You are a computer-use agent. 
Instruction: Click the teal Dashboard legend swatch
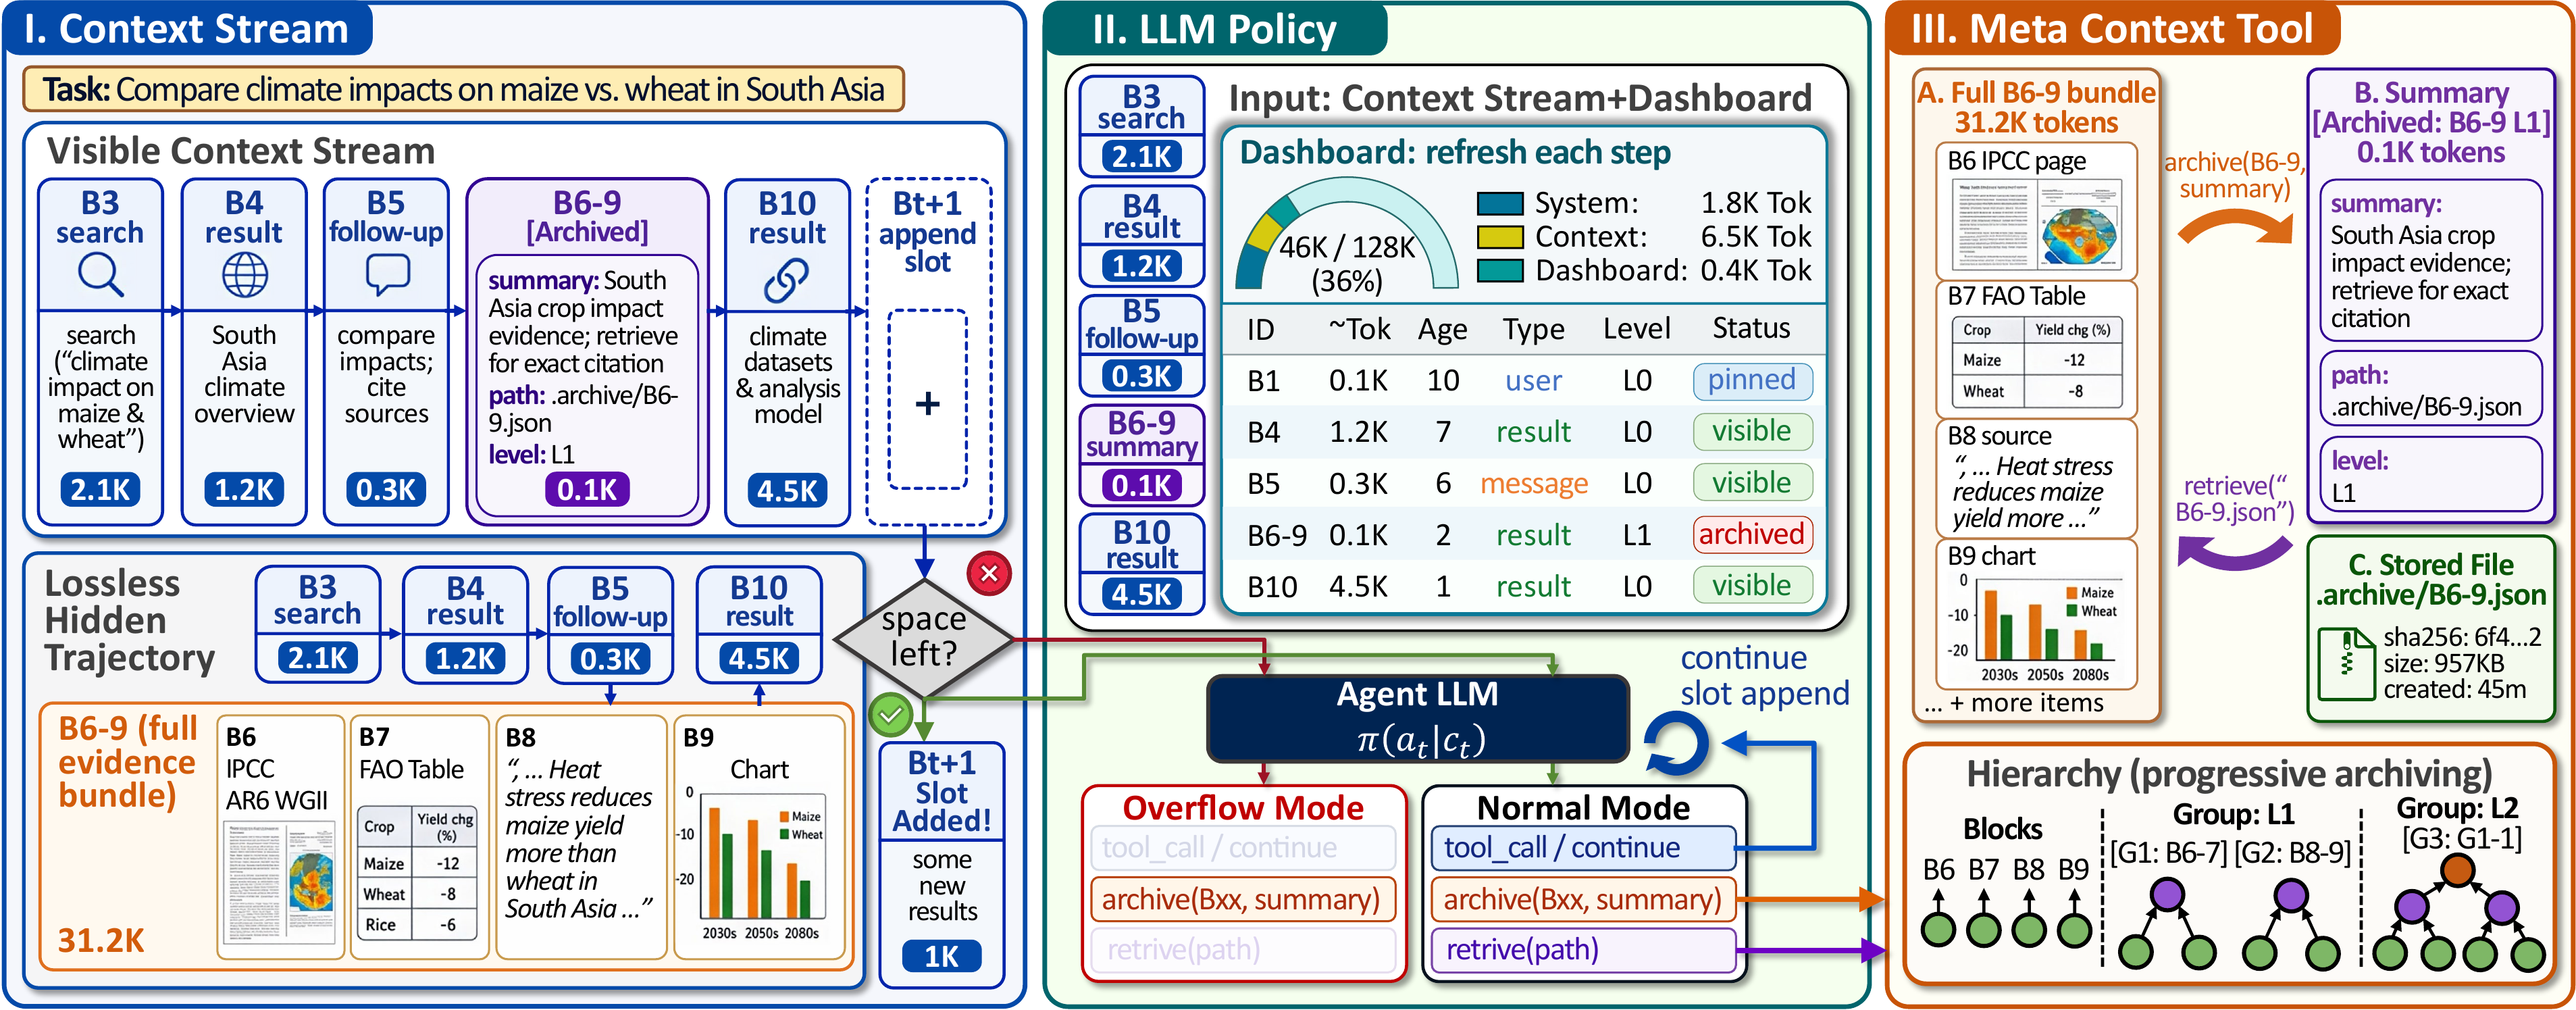tap(1500, 271)
